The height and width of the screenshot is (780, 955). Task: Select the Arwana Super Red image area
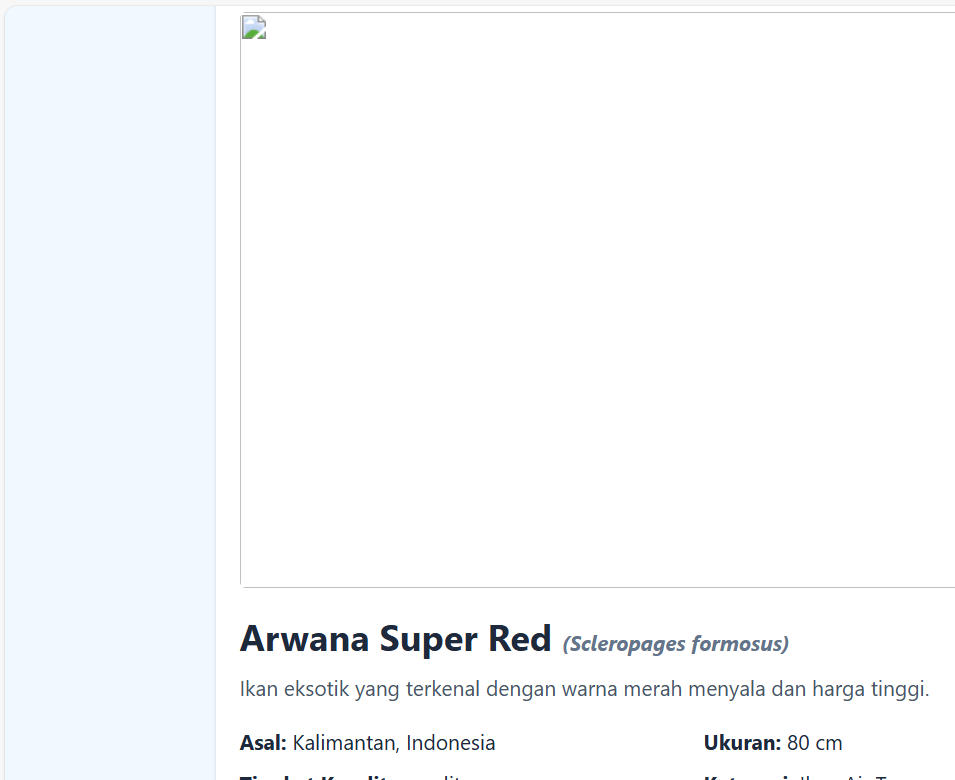point(600,300)
